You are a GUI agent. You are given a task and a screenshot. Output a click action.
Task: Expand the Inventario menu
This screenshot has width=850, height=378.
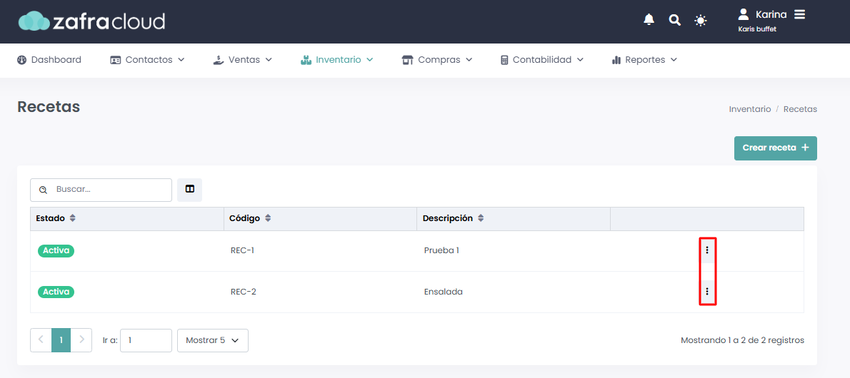(337, 60)
